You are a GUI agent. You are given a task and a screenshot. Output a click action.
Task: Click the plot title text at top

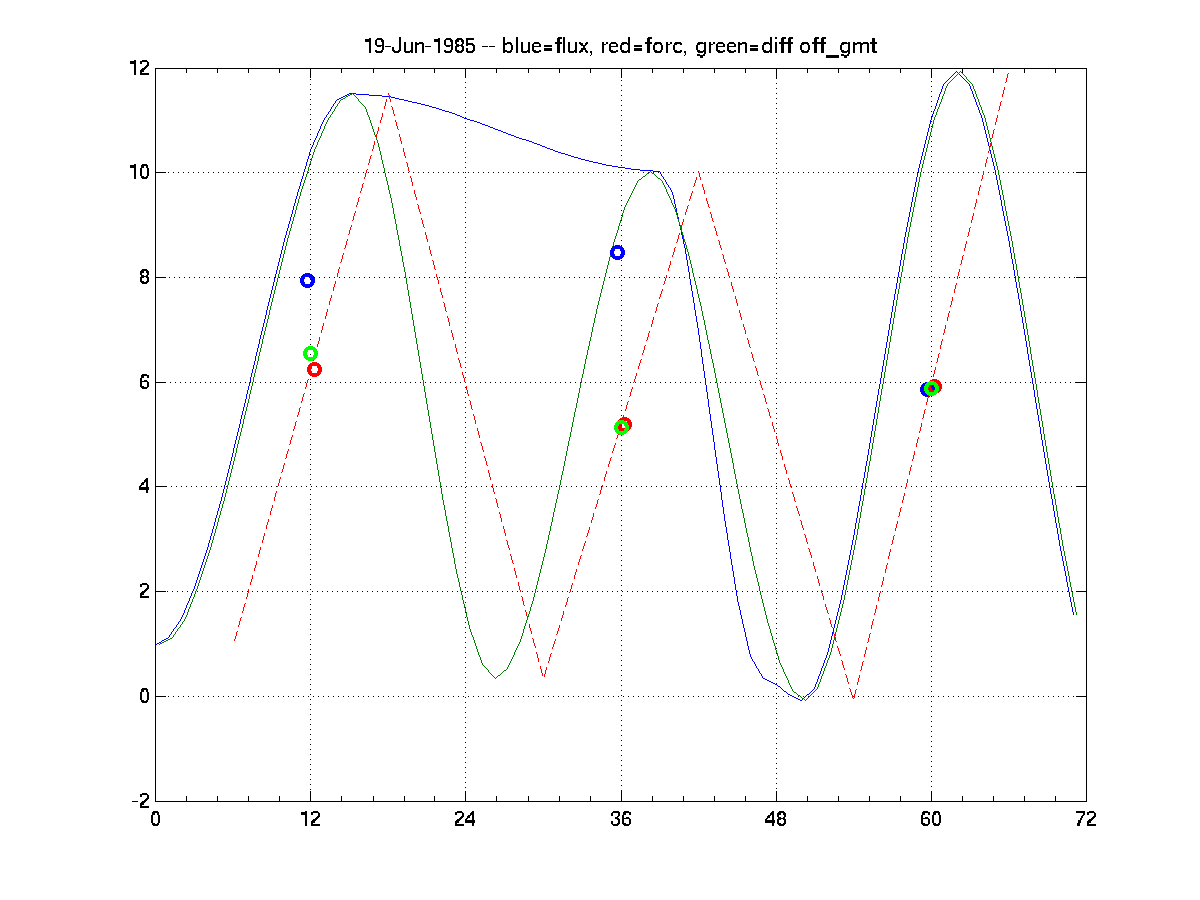point(620,47)
